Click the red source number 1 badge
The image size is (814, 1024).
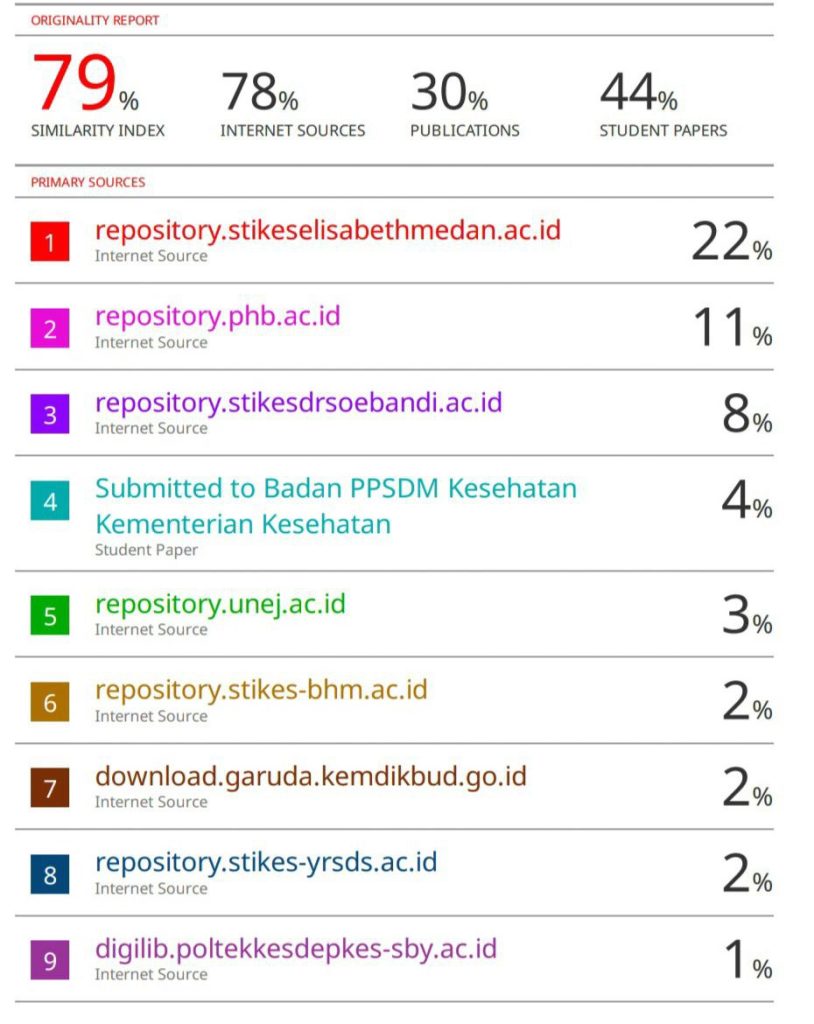[x=50, y=242]
